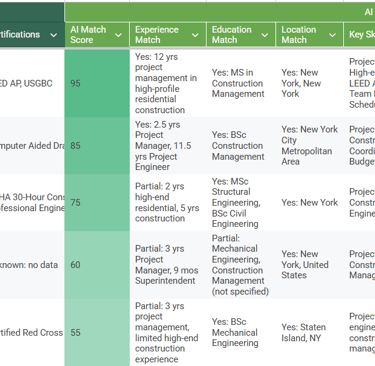Select the score cell showing 95
This screenshot has width=375, height=366.
click(x=97, y=83)
